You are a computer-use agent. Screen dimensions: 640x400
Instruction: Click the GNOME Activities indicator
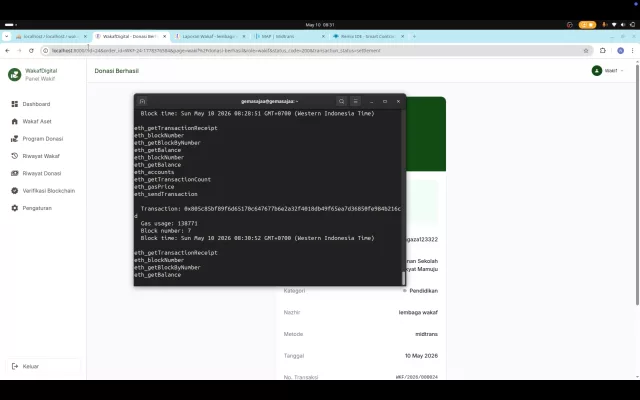point(11,25)
